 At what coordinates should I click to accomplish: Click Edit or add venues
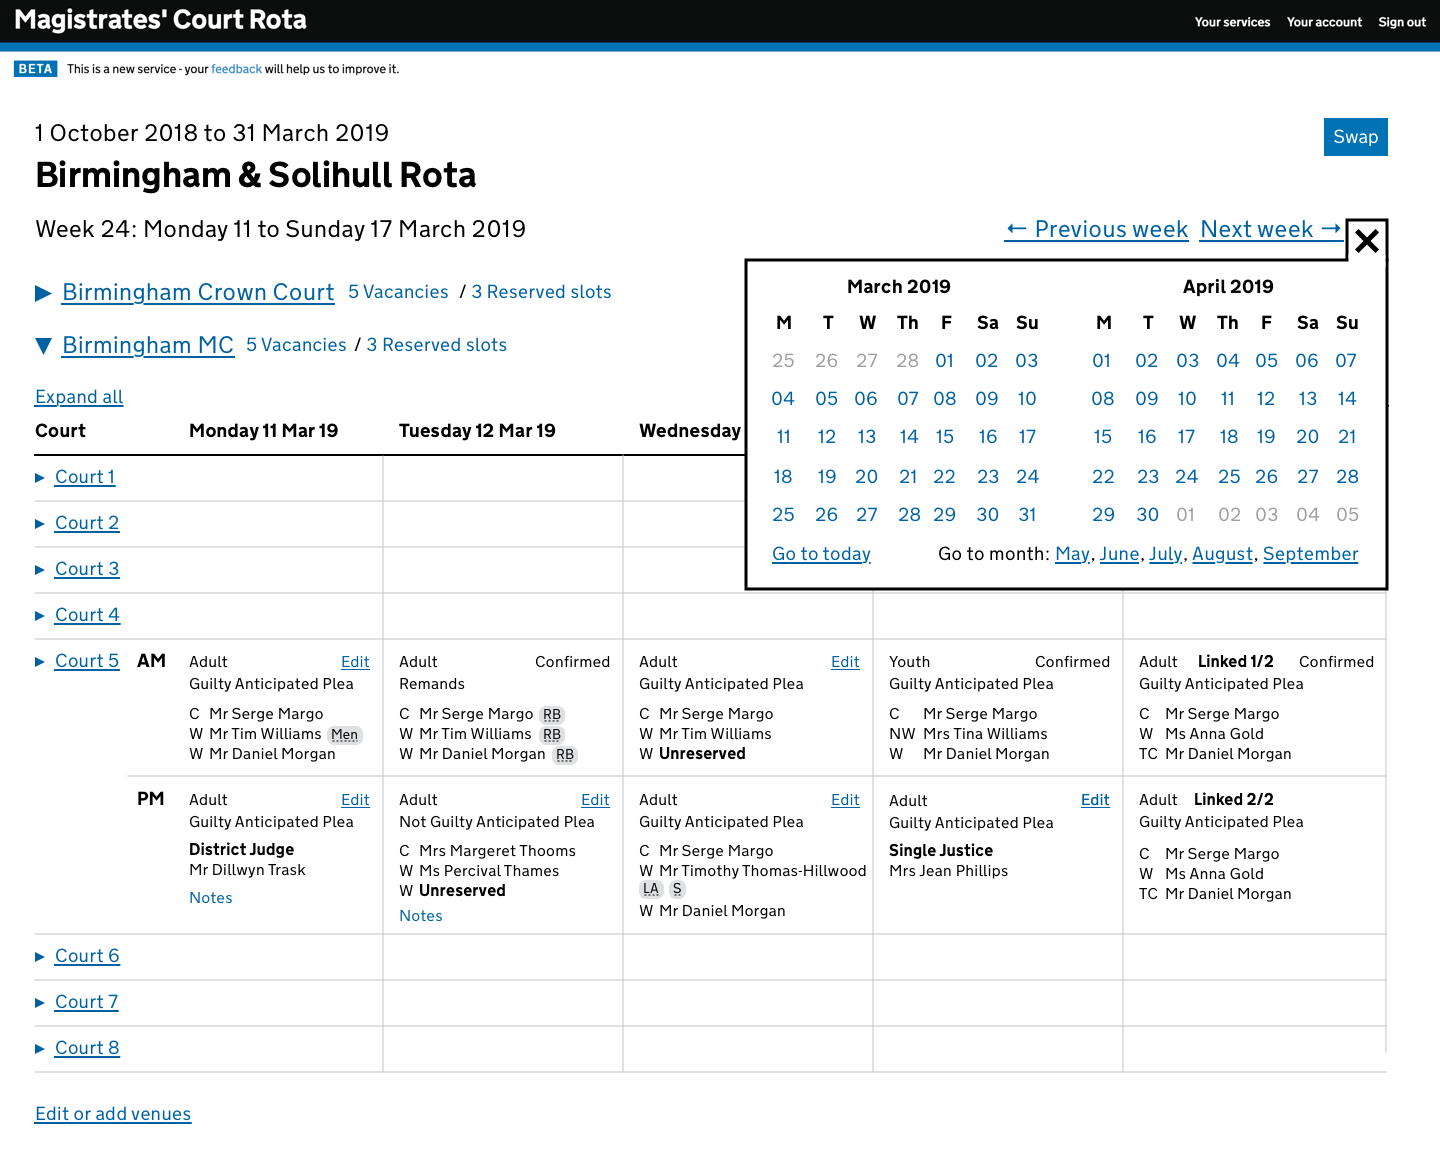(112, 1113)
